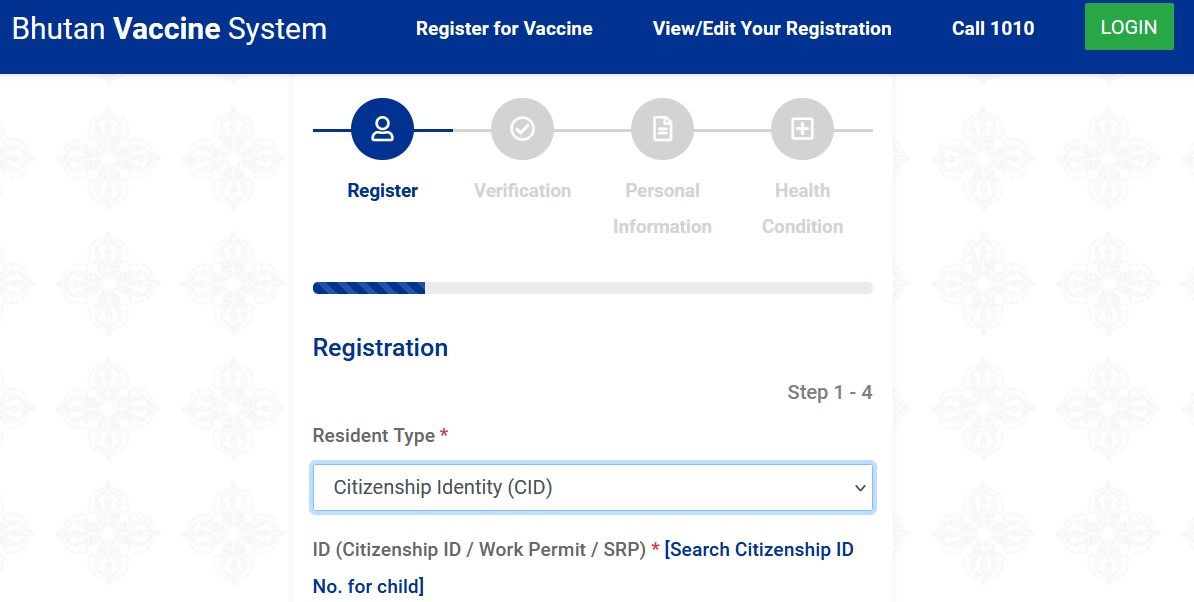
Task: Click the Register step person icon
Action: point(382,129)
